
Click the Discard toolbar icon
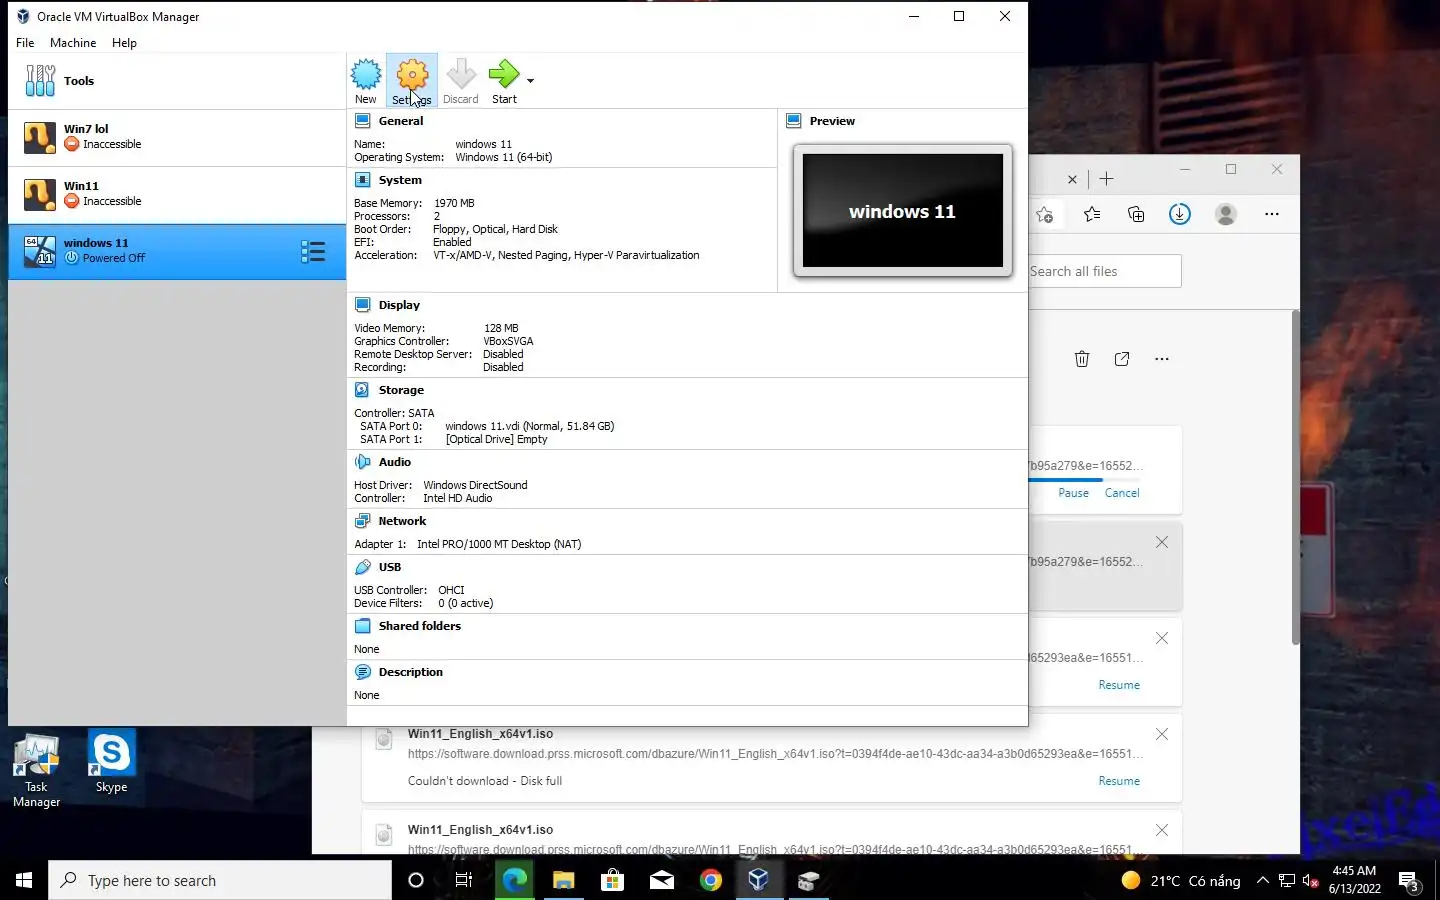[x=461, y=81]
